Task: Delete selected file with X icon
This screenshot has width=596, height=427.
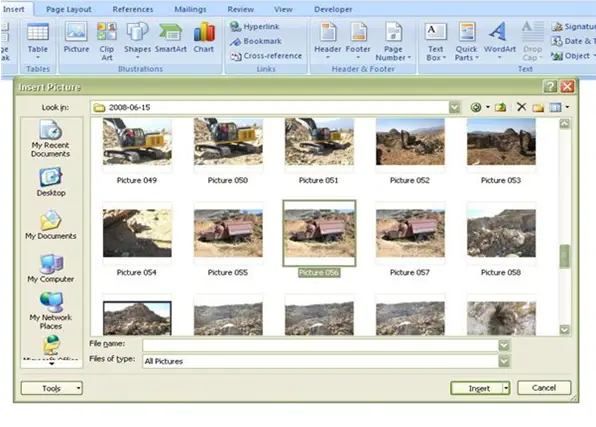Action: [522, 107]
